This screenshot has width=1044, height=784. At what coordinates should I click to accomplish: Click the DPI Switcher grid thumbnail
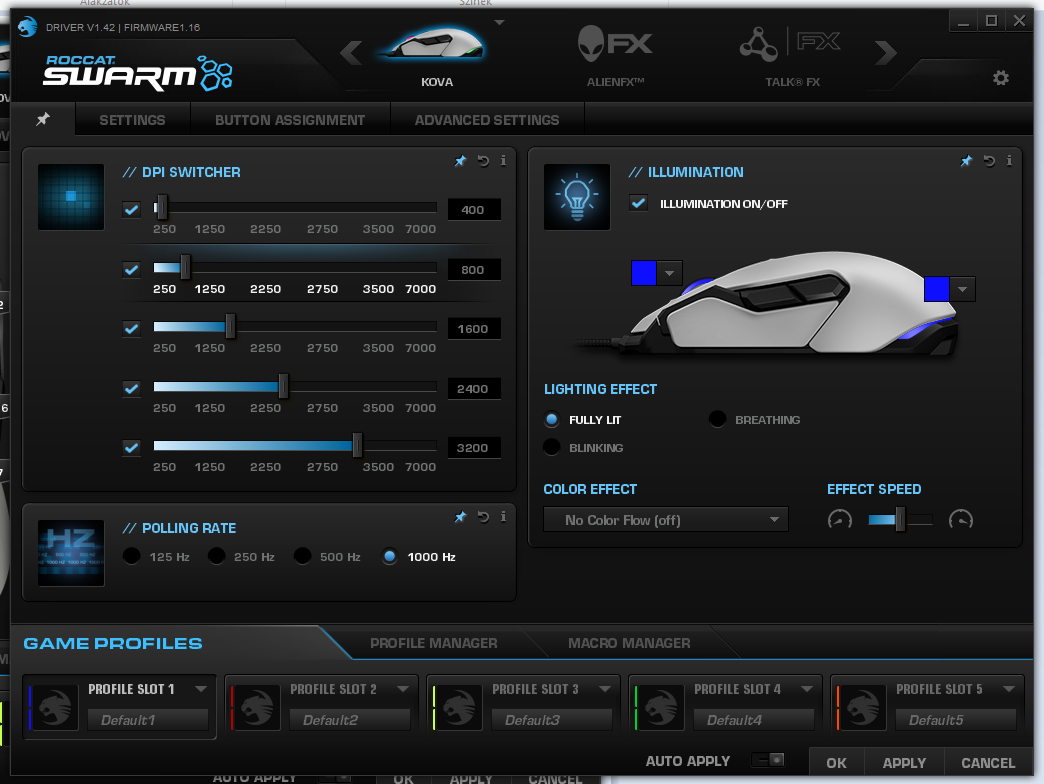click(x=71, y=197)
